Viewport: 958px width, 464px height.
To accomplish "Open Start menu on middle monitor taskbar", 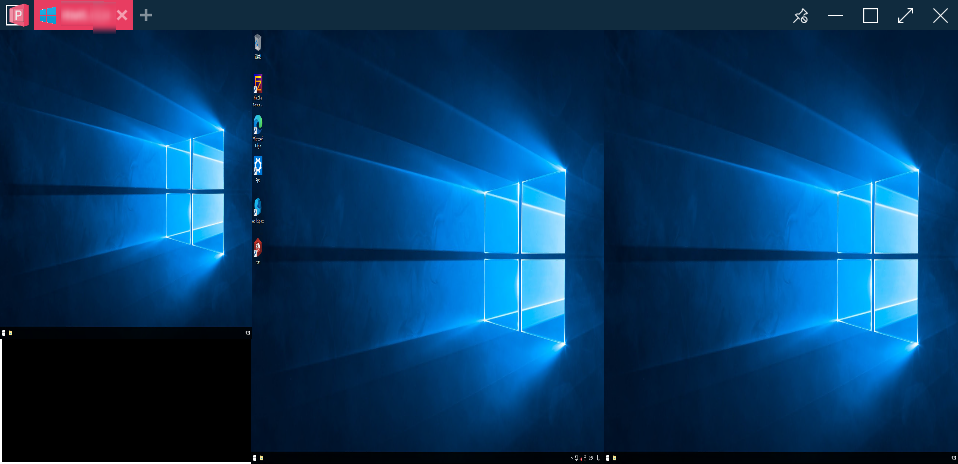I will (255, 458).
